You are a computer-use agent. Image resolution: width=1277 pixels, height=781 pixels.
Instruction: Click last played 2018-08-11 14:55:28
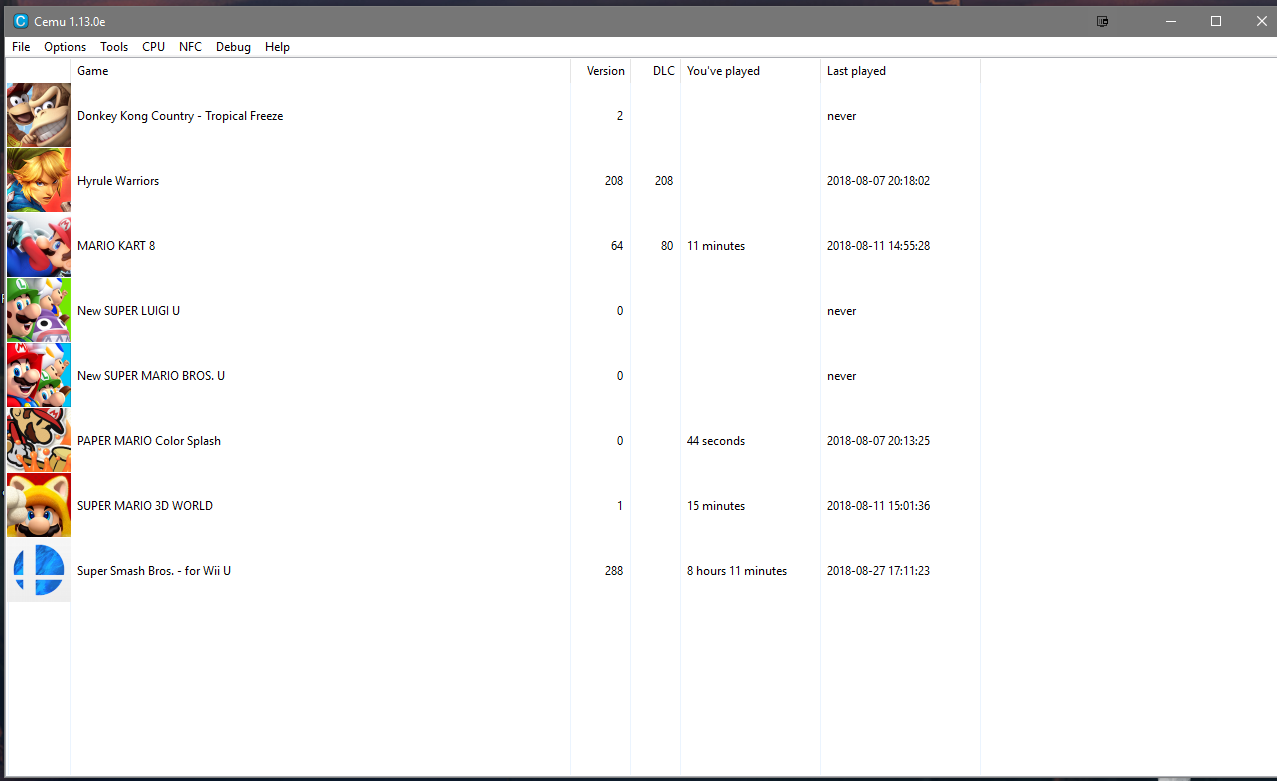[x=879, y=246]
